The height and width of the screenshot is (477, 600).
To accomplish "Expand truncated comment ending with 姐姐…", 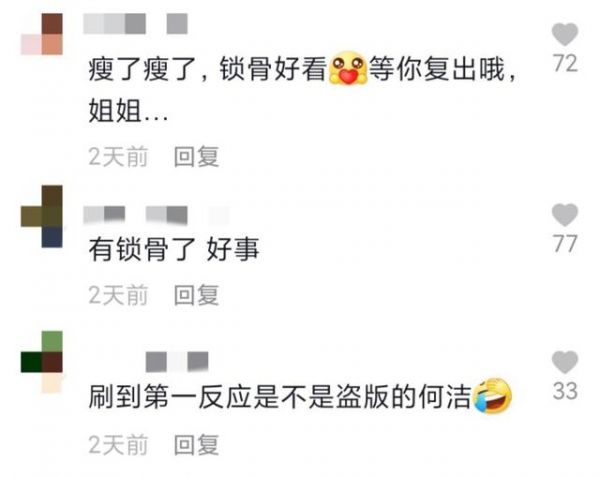I will coord(129,111).
